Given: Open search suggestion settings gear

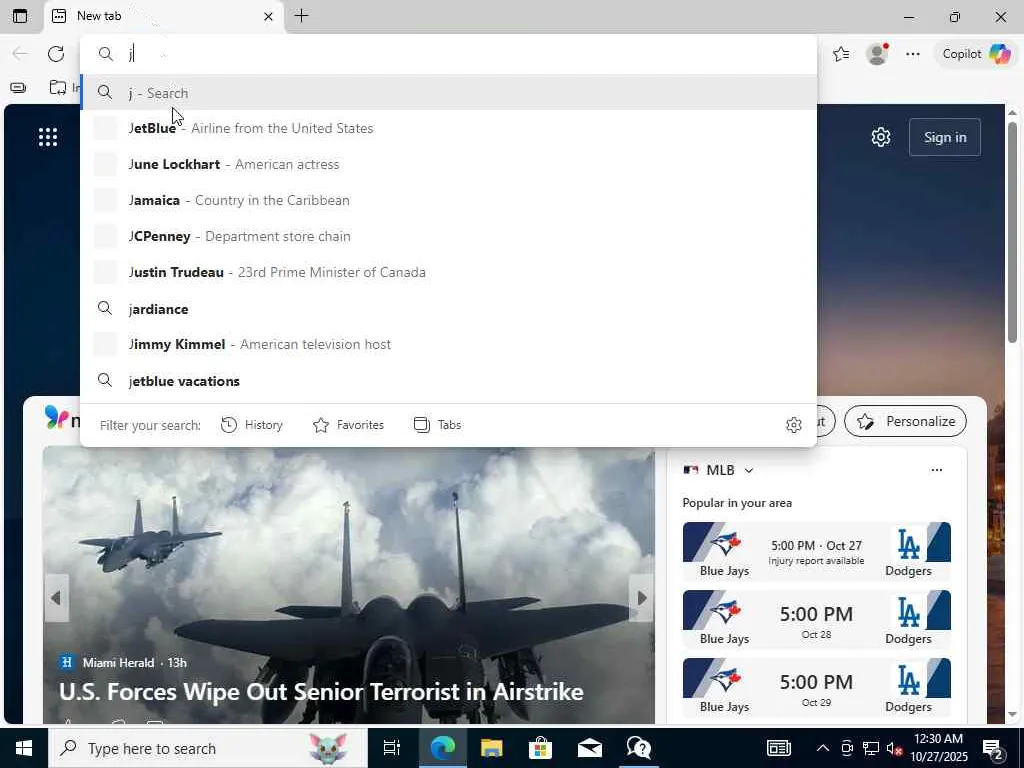Looking at the screenshot, I should pyautogui.click(x=793, y=425).
